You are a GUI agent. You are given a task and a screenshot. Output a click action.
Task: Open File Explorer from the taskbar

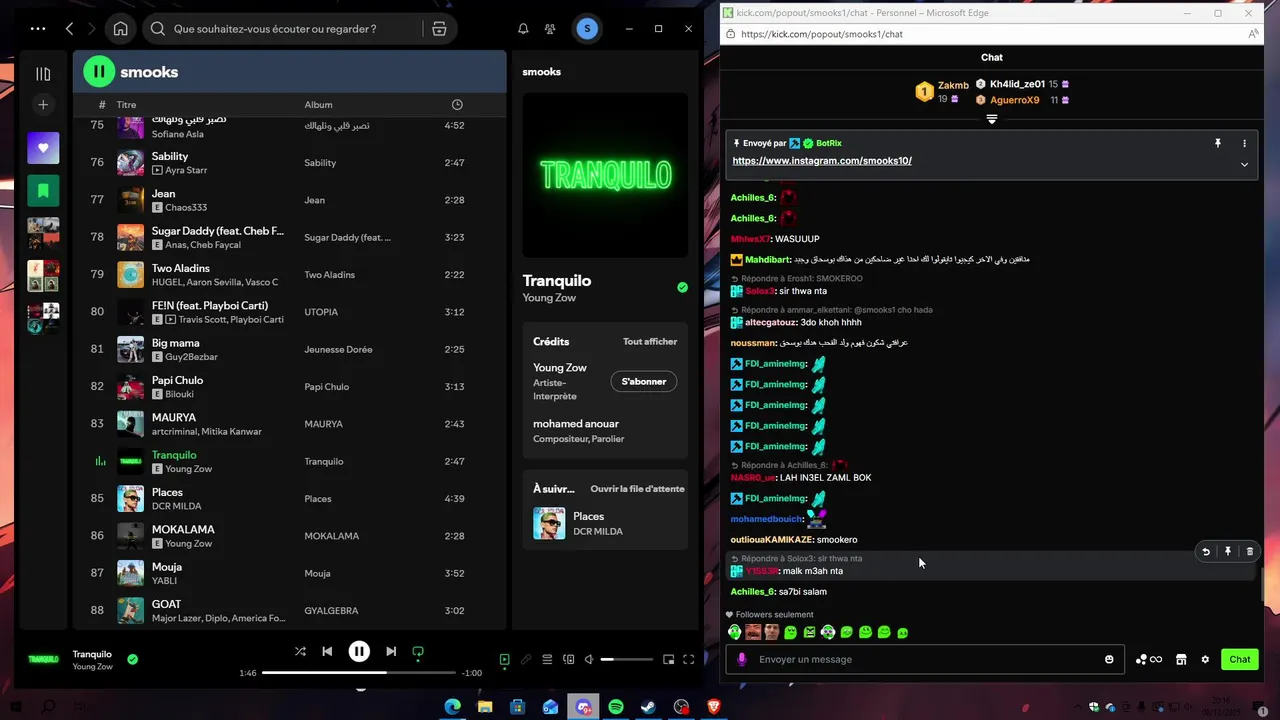pos(485,707)
